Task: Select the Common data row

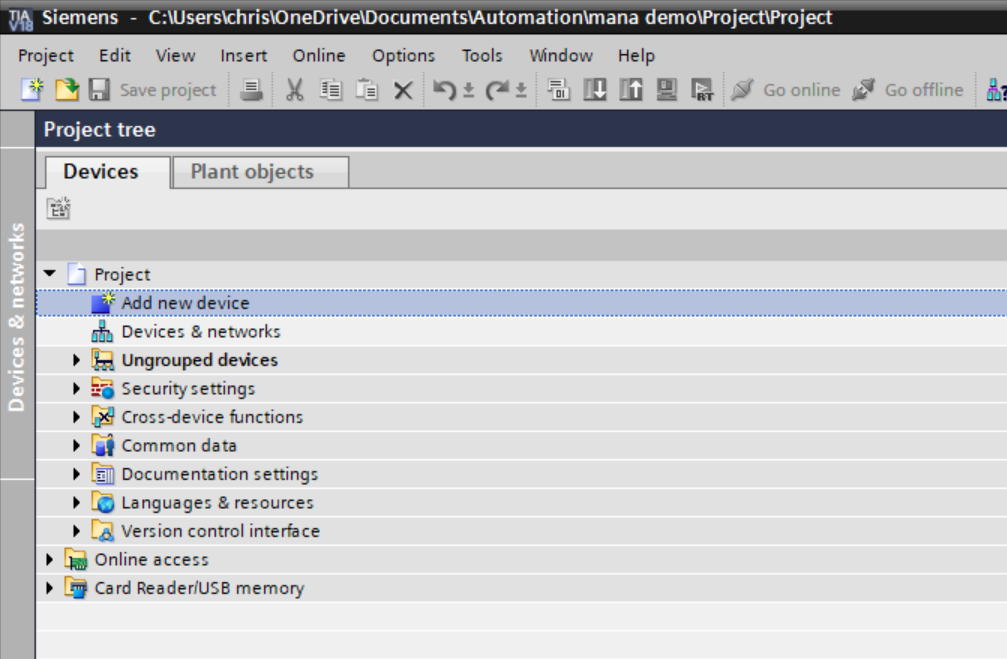Action: [521, 445]
